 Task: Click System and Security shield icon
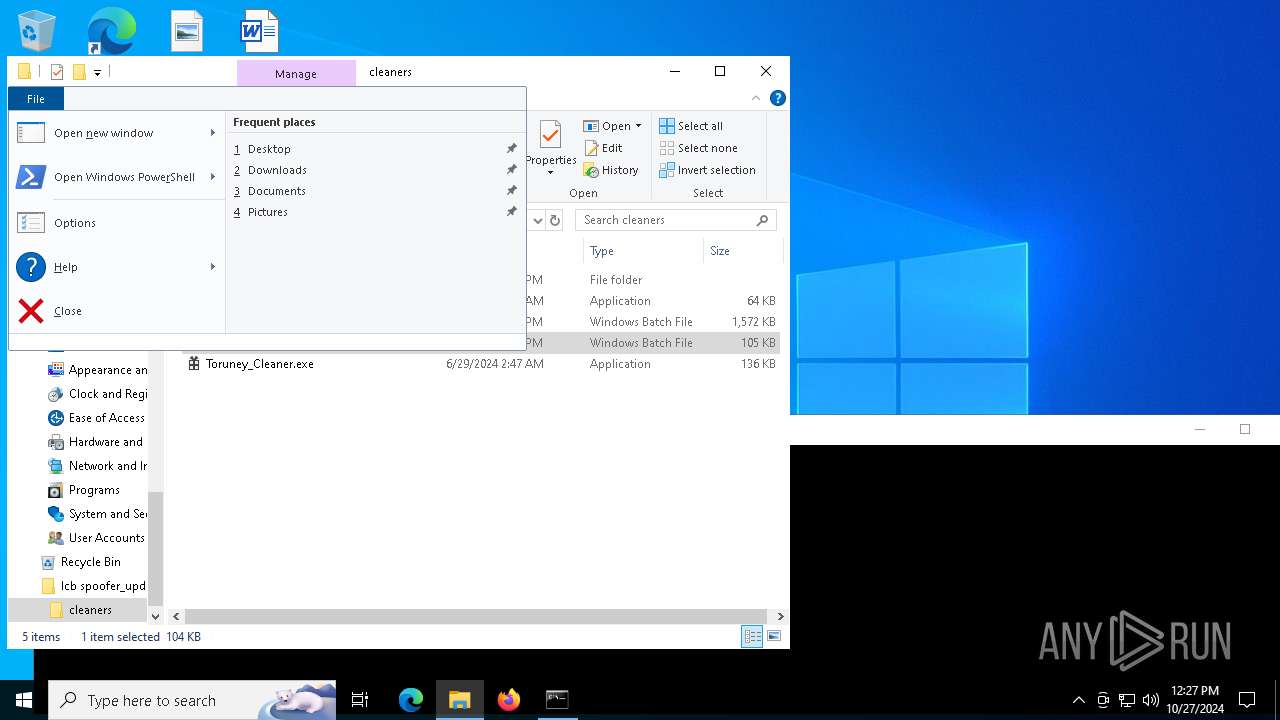coord(56,514)
